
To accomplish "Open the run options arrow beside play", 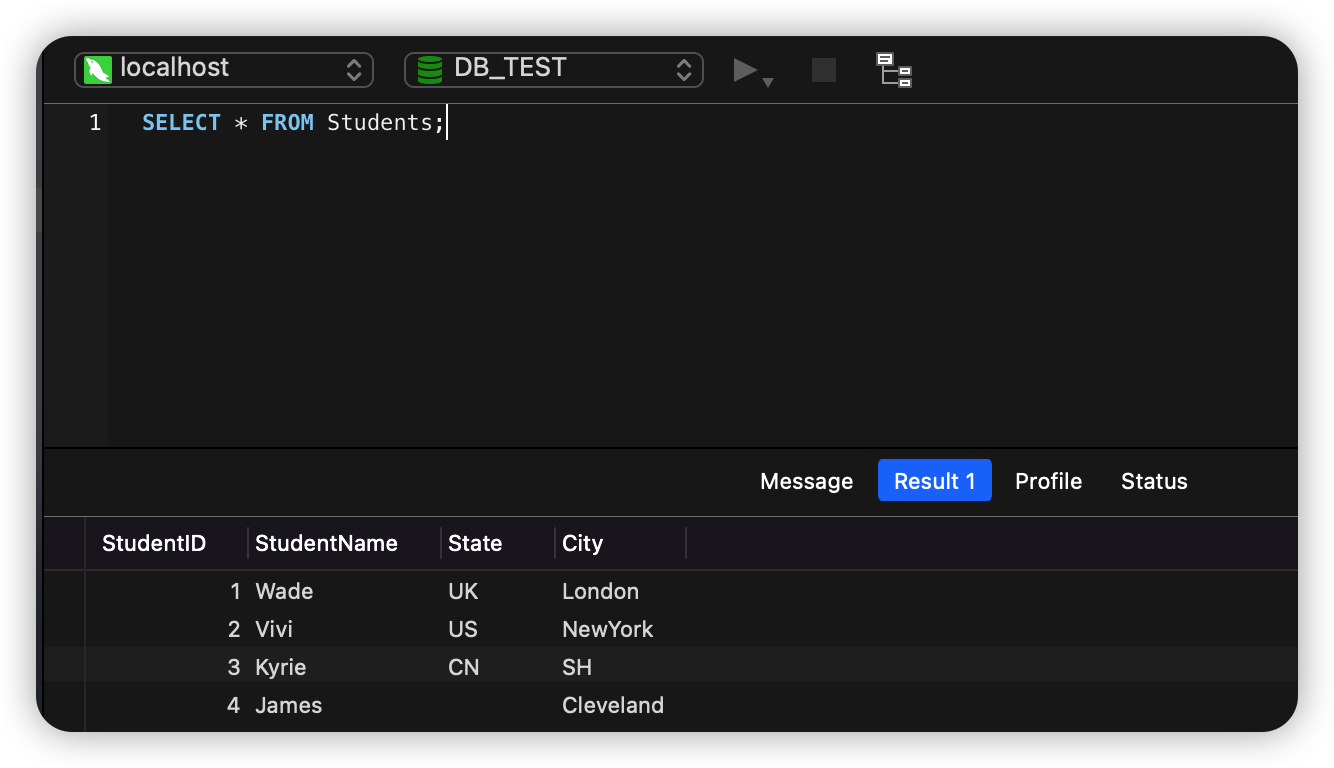I will (768, 82).
